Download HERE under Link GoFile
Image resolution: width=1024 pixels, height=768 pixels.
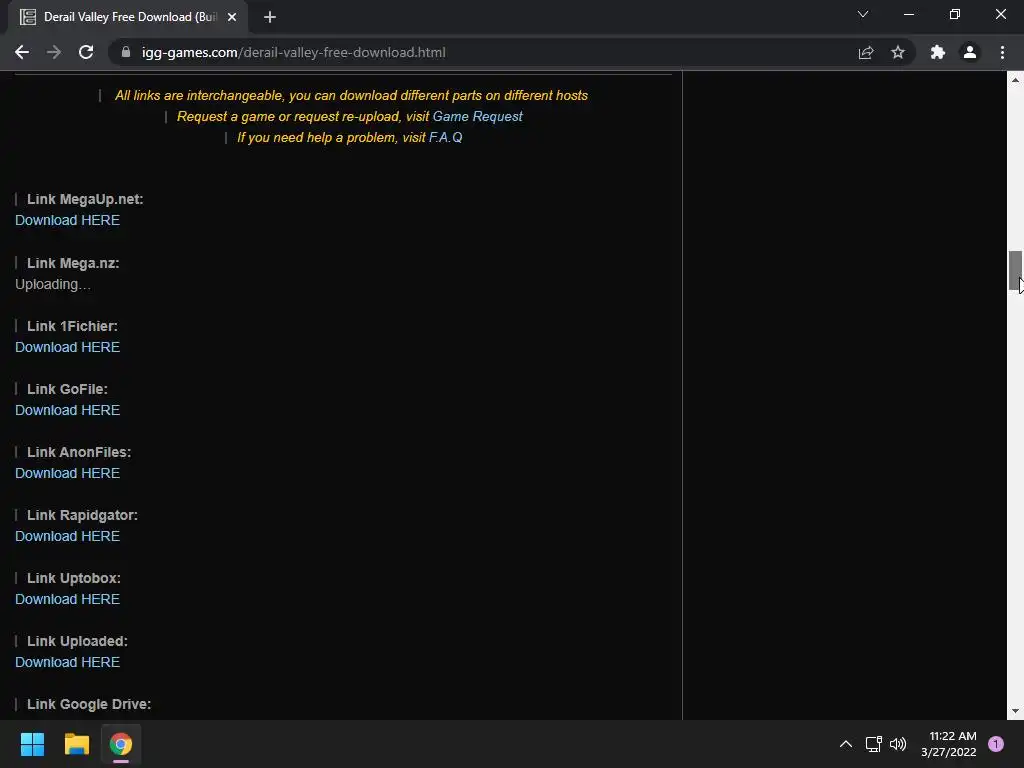pos(67,410)
